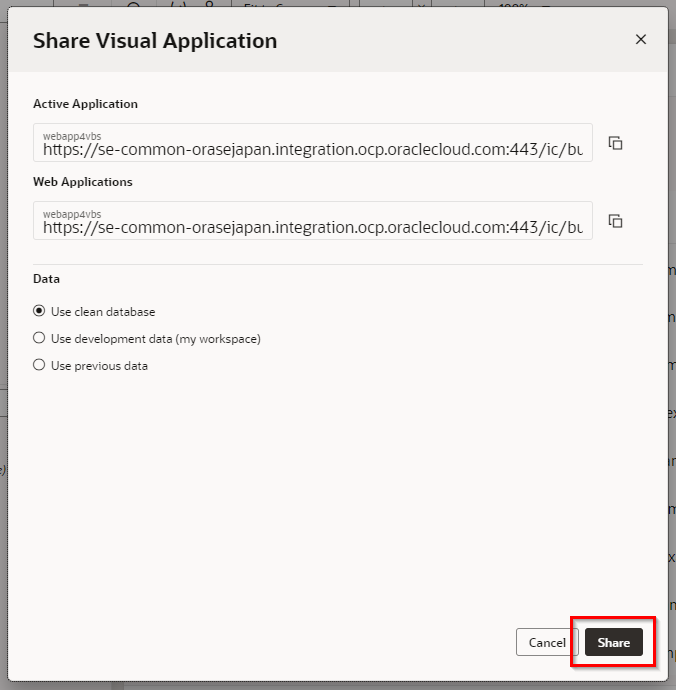
Task: Confirm with the Share button
Action: [613, 643]
